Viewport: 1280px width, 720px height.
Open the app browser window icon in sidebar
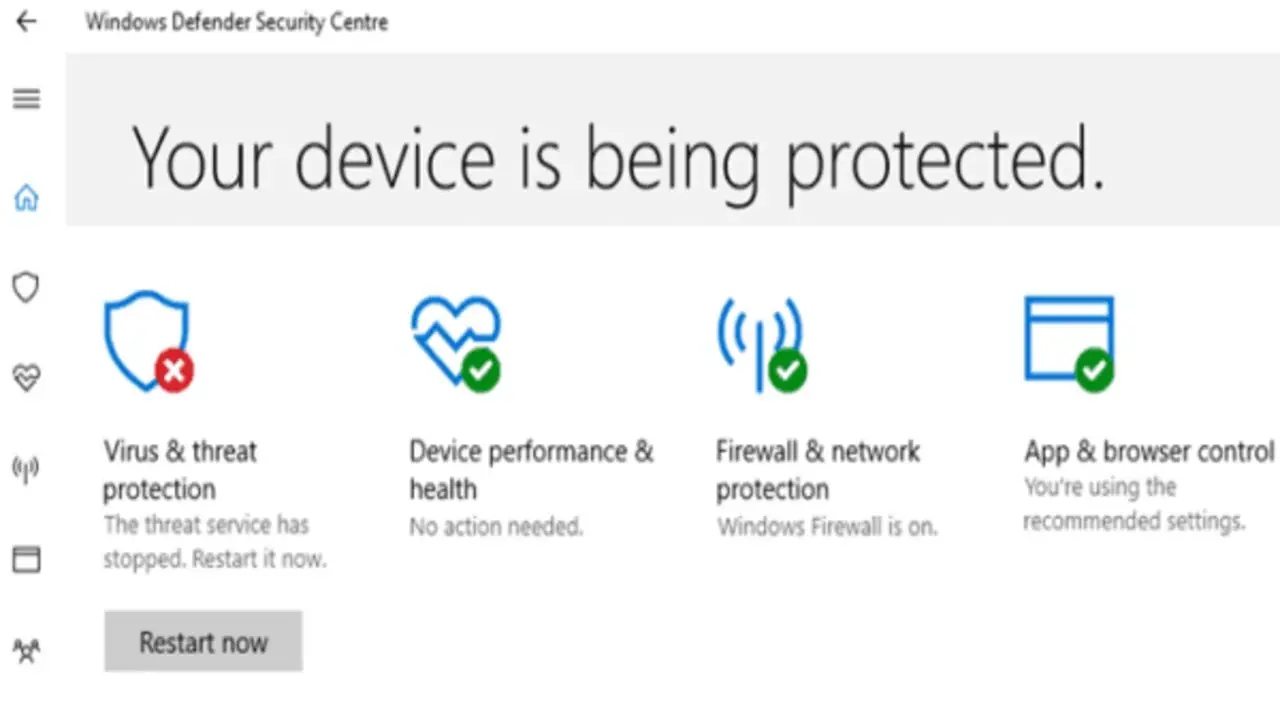(x=26, y=559)
